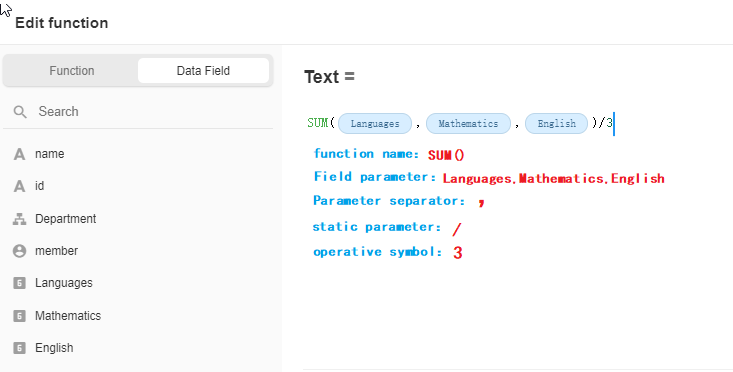This screenshot has width=733, height=372.
Task: Place cursor after the 3 in formula
Action: 613,123
